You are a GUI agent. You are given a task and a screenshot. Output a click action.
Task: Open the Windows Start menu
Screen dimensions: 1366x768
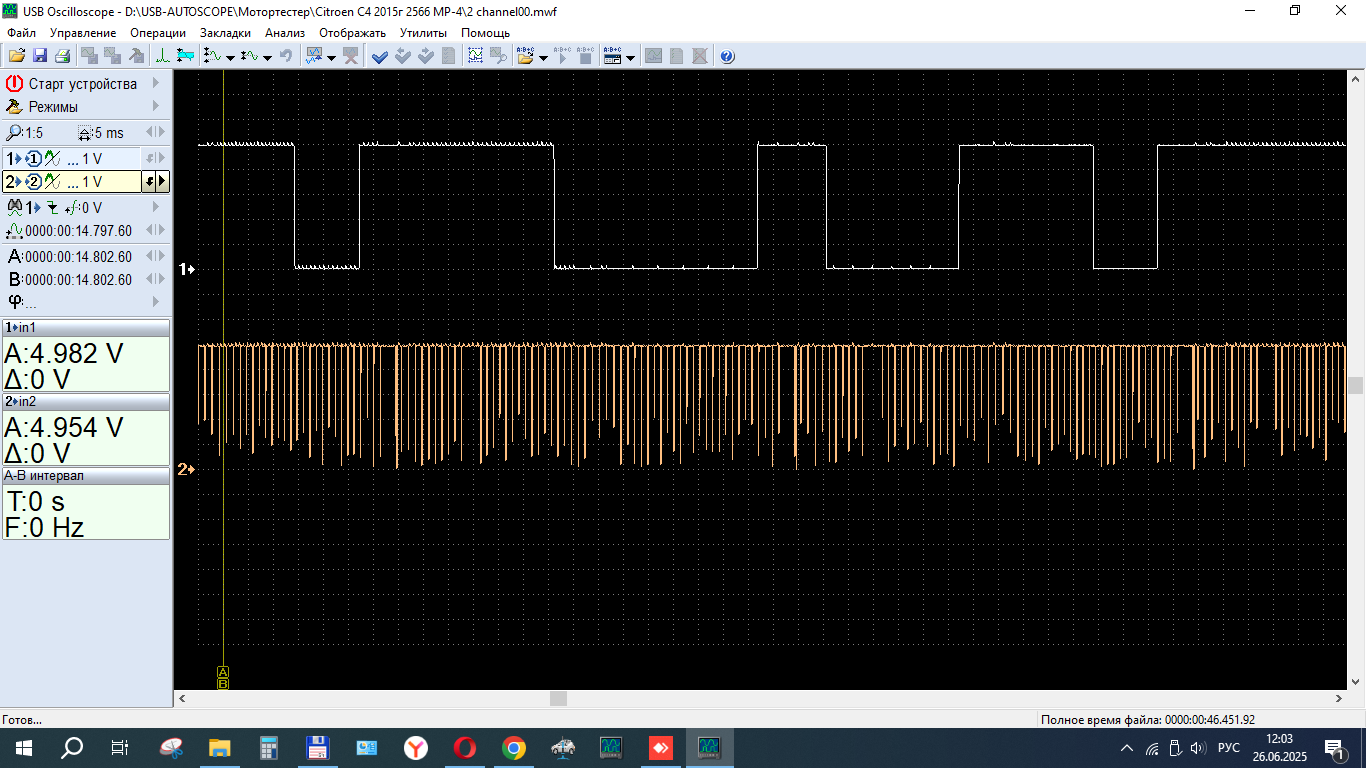click(x=24, y=747)
